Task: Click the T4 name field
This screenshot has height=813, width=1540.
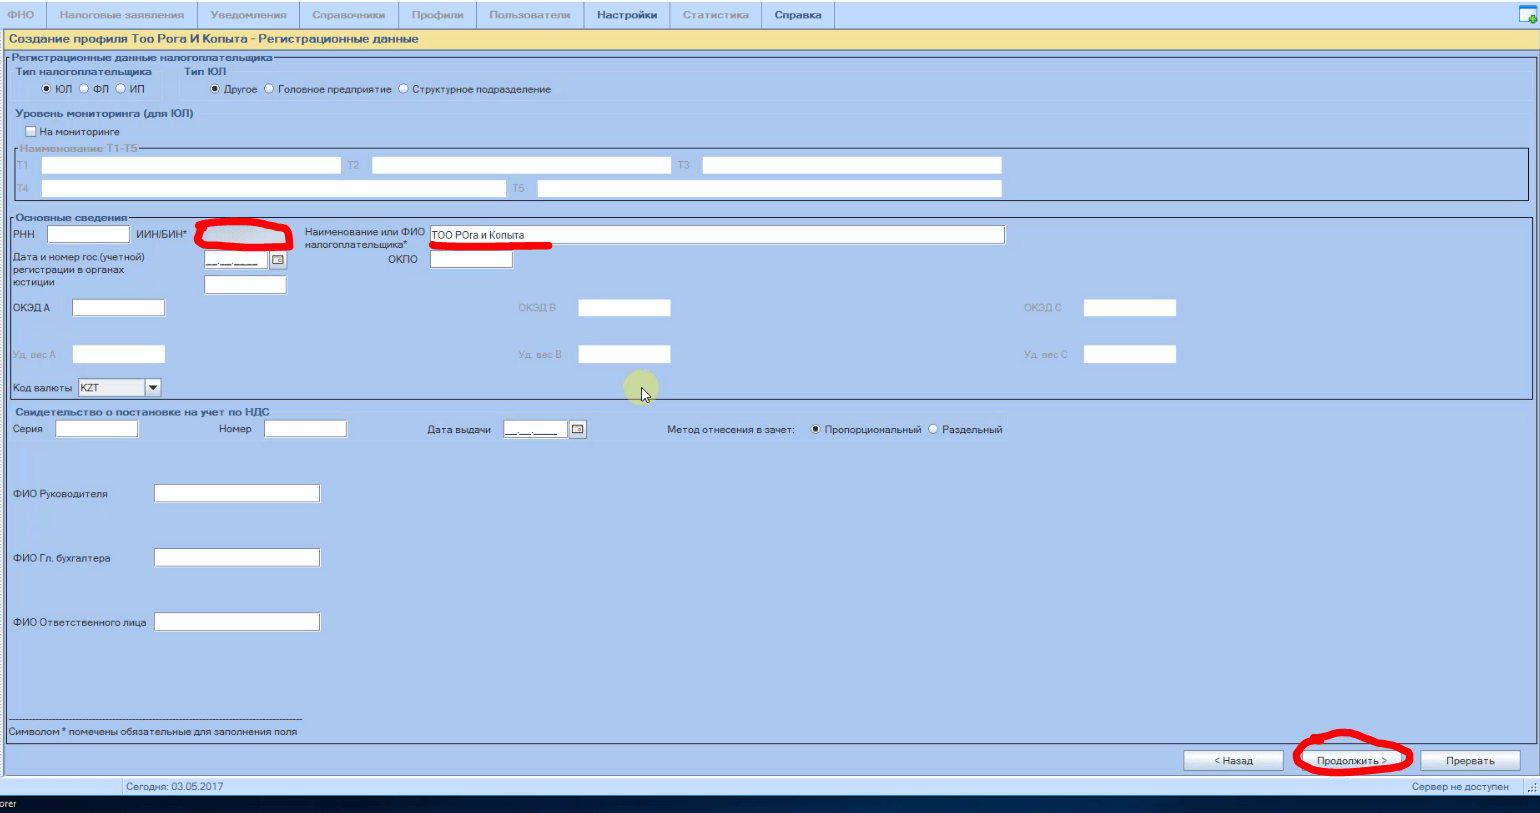Action: point(274,188)
